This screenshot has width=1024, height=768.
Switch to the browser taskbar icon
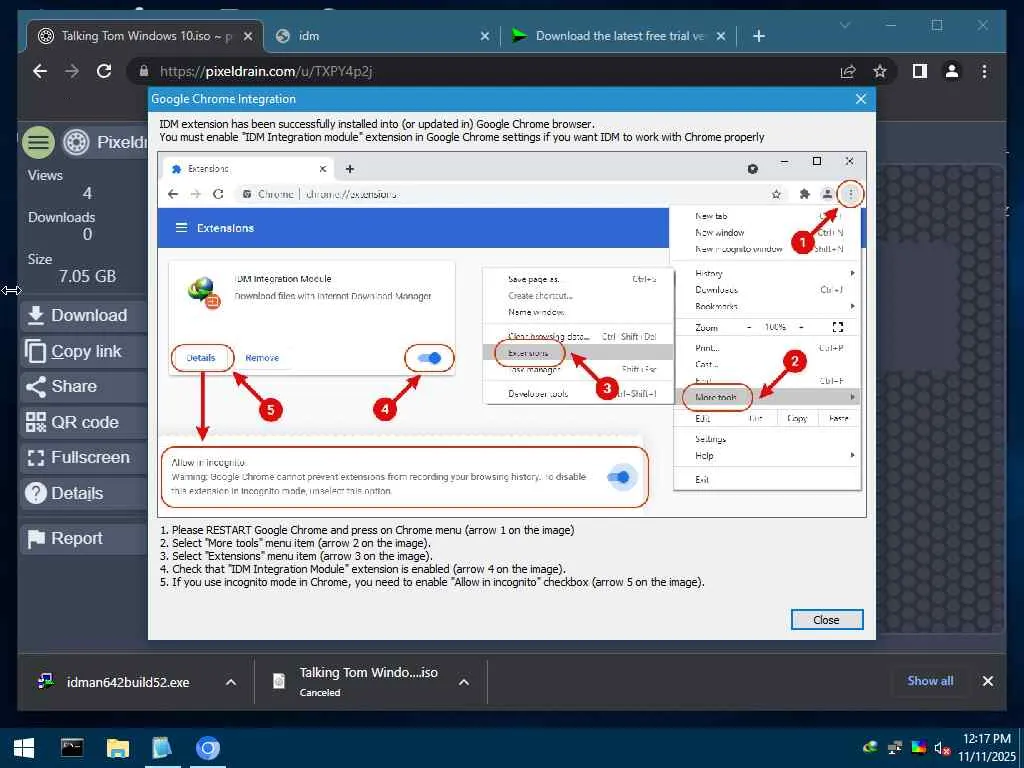point(208,748)
